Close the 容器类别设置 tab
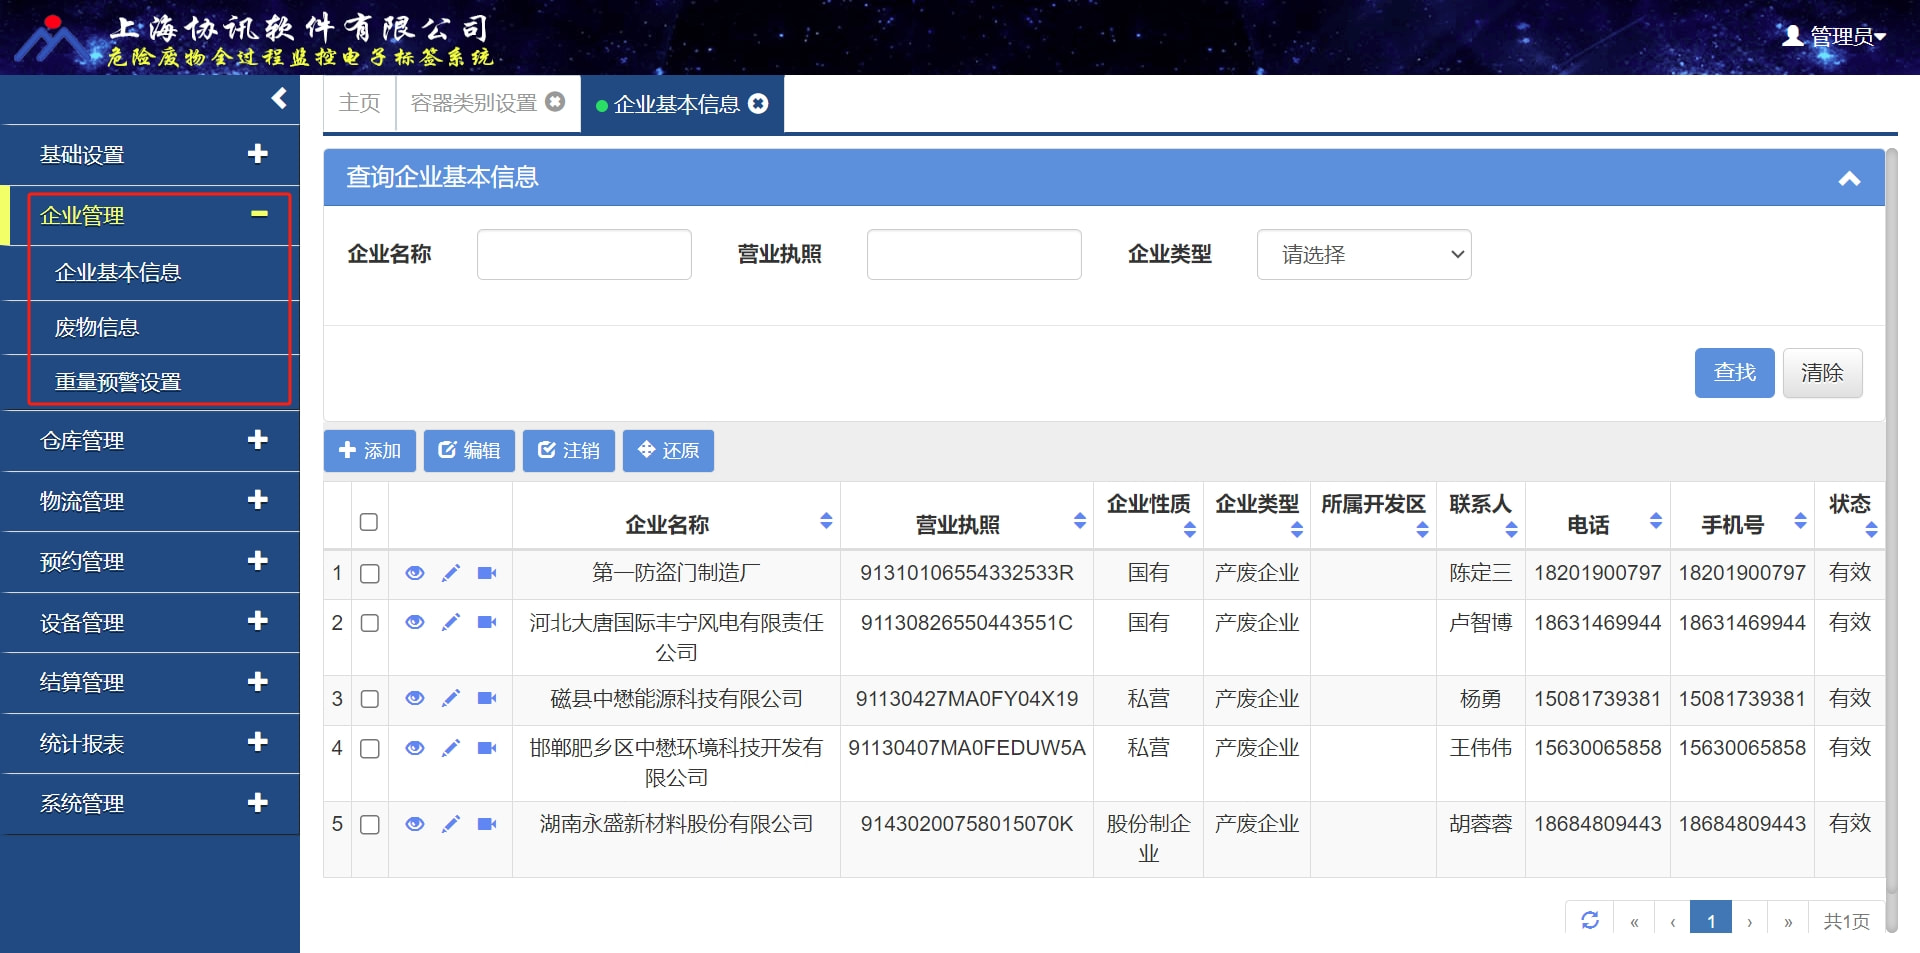This screenshot has height=953, width=1920. [555, 102]
